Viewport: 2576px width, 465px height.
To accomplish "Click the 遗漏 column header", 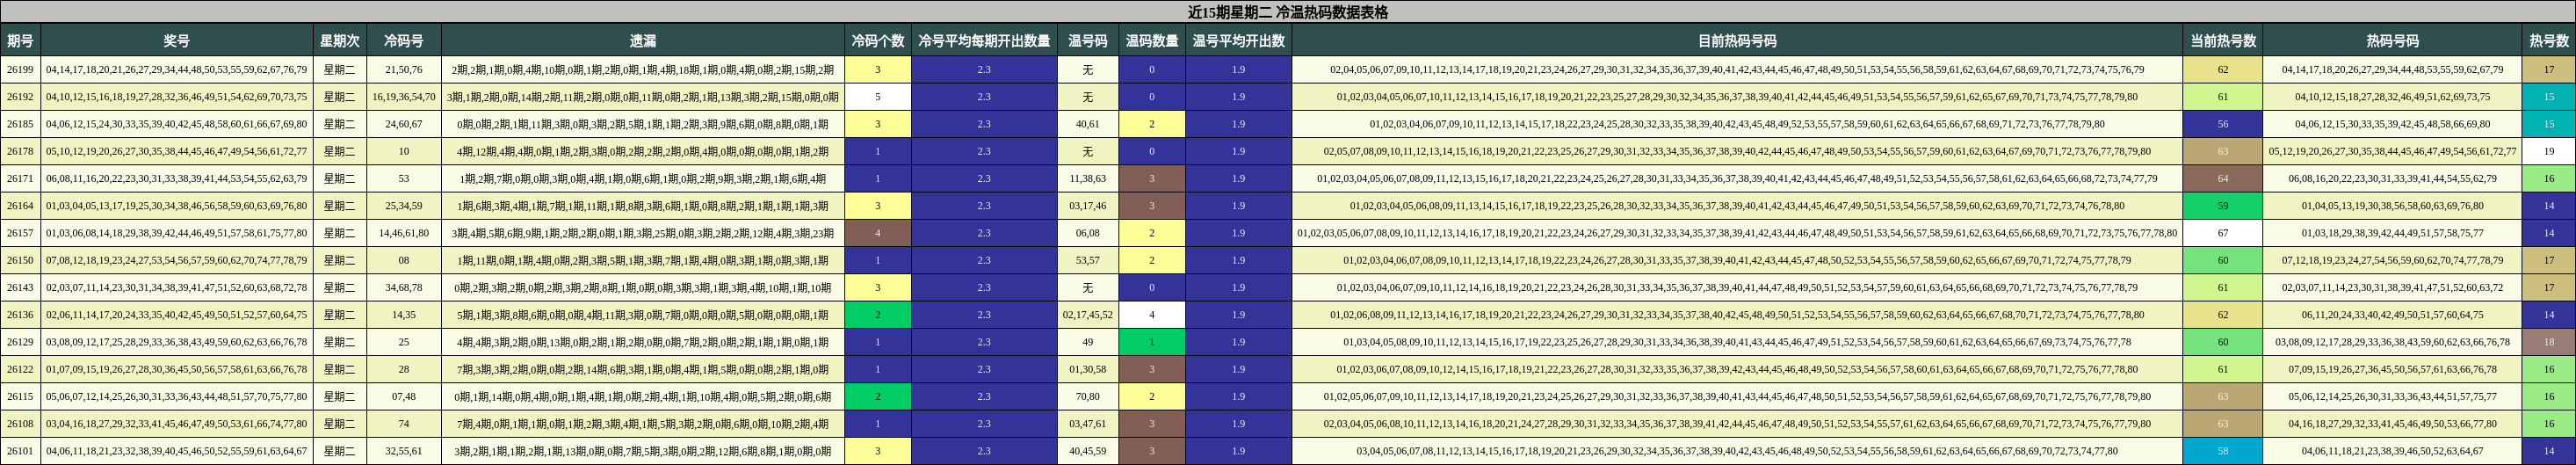I will point(643,41).
